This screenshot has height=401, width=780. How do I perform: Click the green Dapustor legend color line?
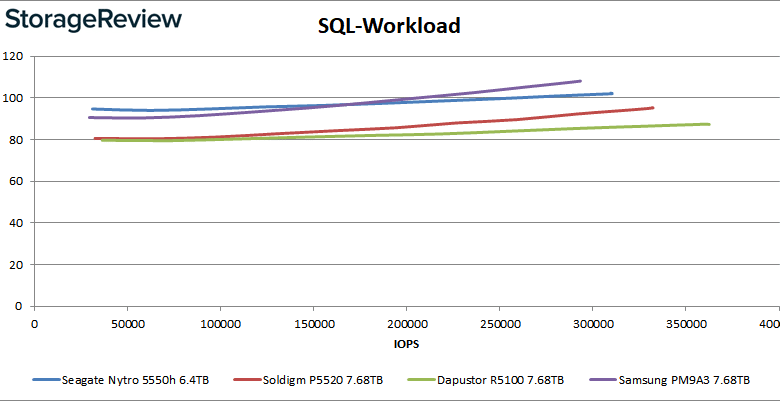(421, 380)
